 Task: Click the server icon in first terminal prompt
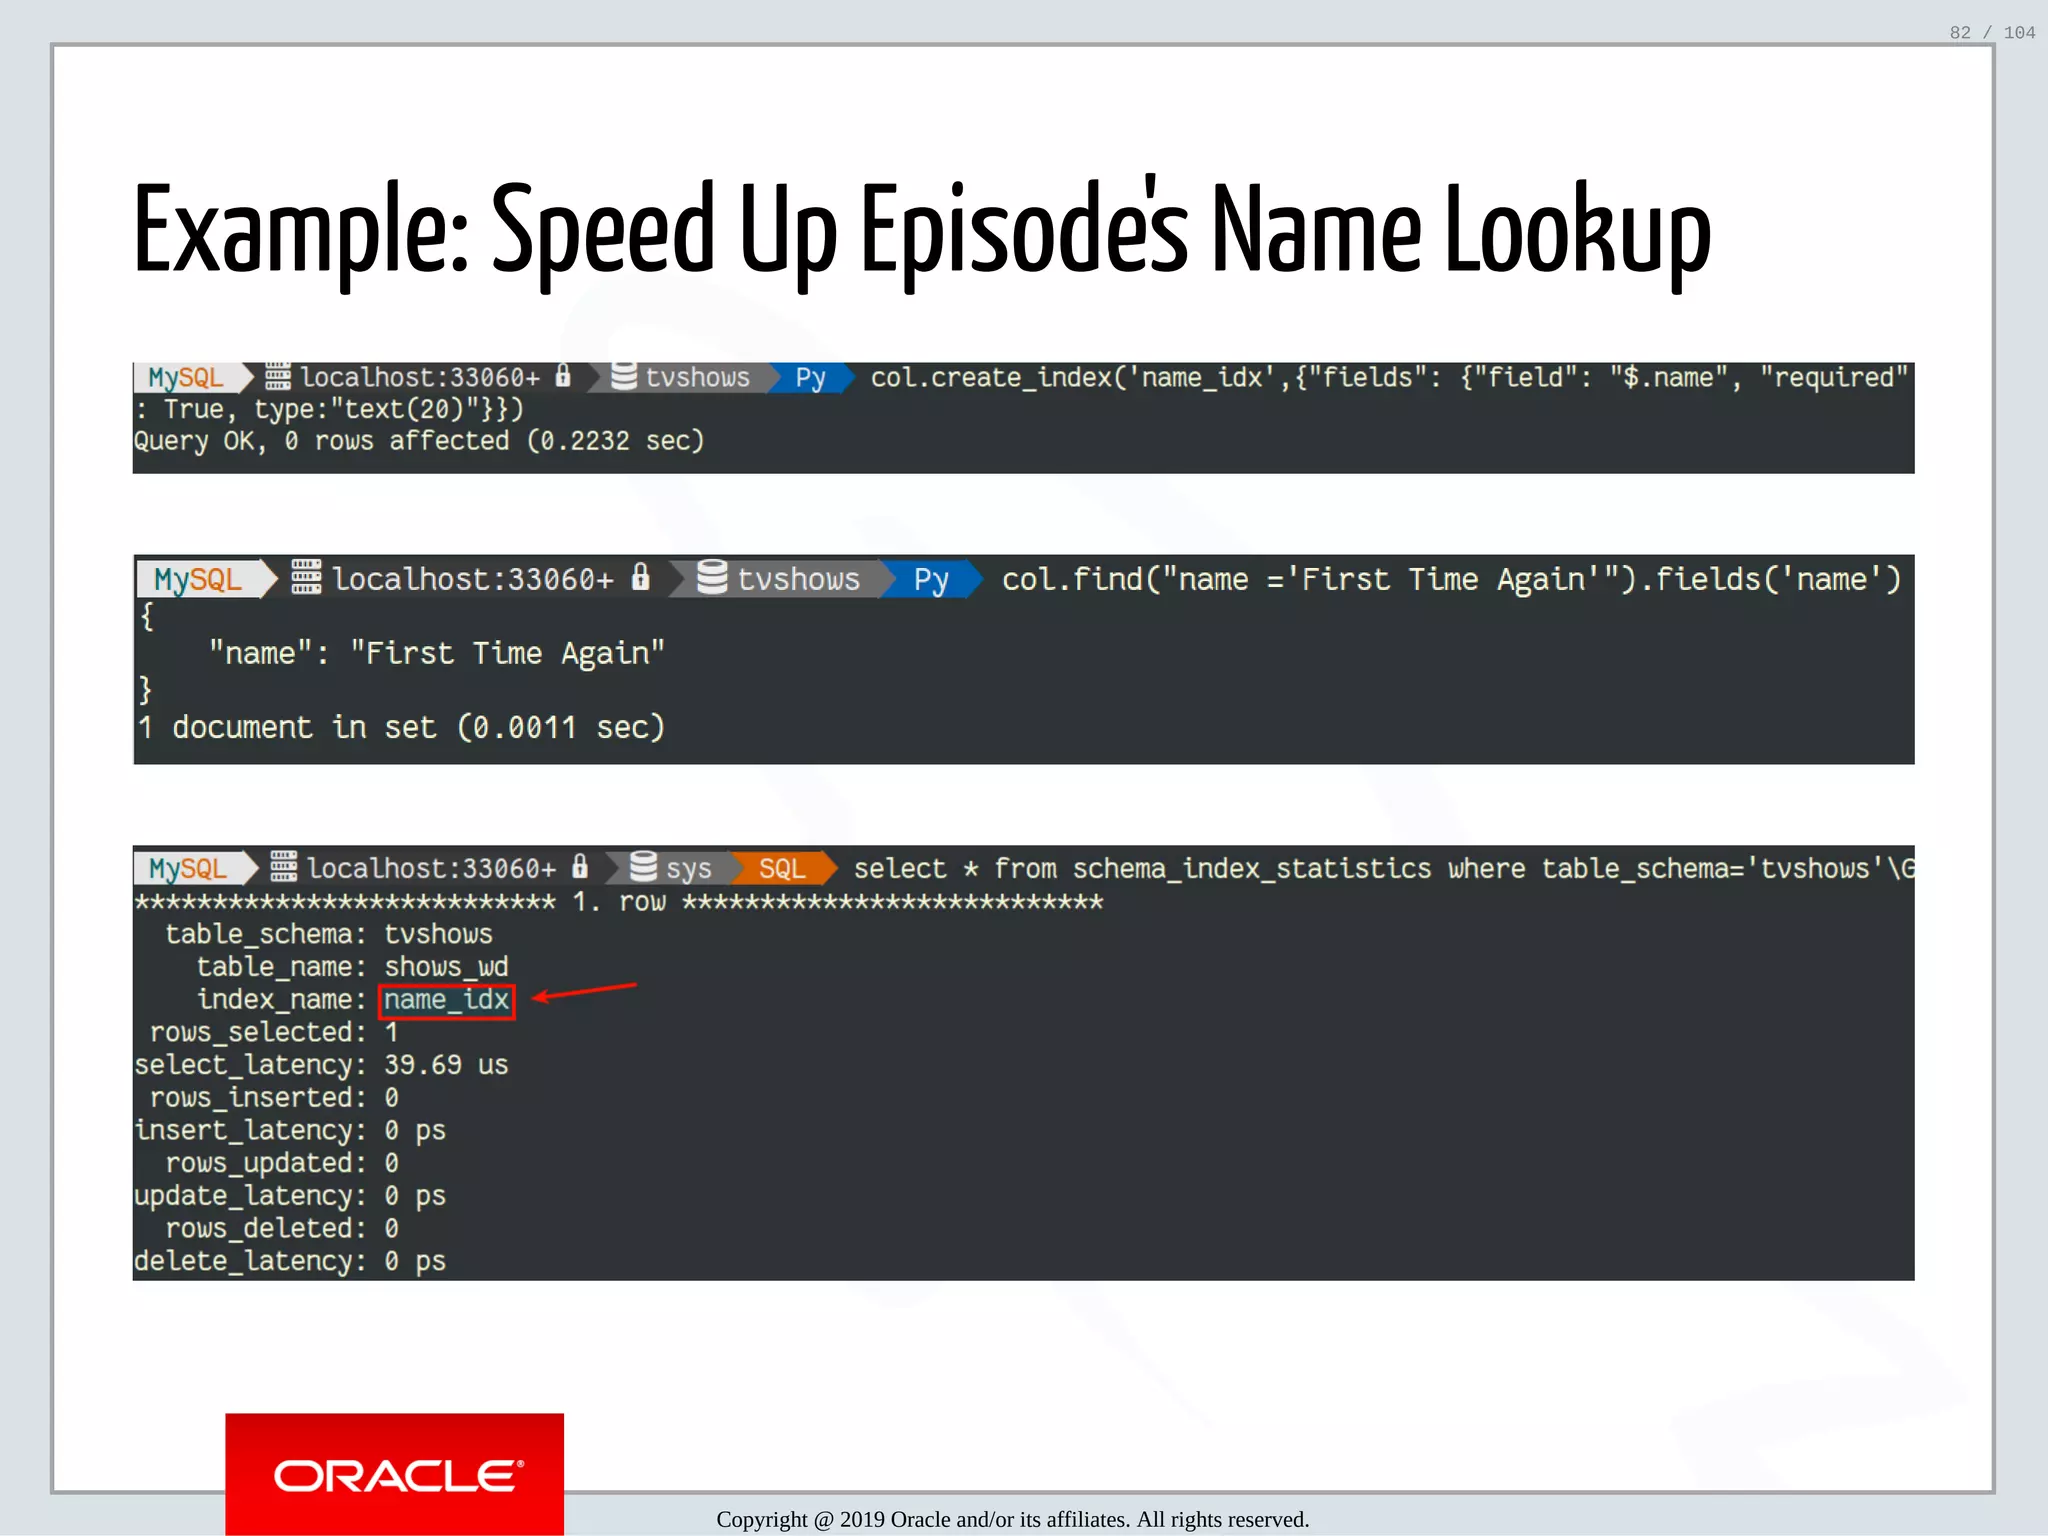278,377
